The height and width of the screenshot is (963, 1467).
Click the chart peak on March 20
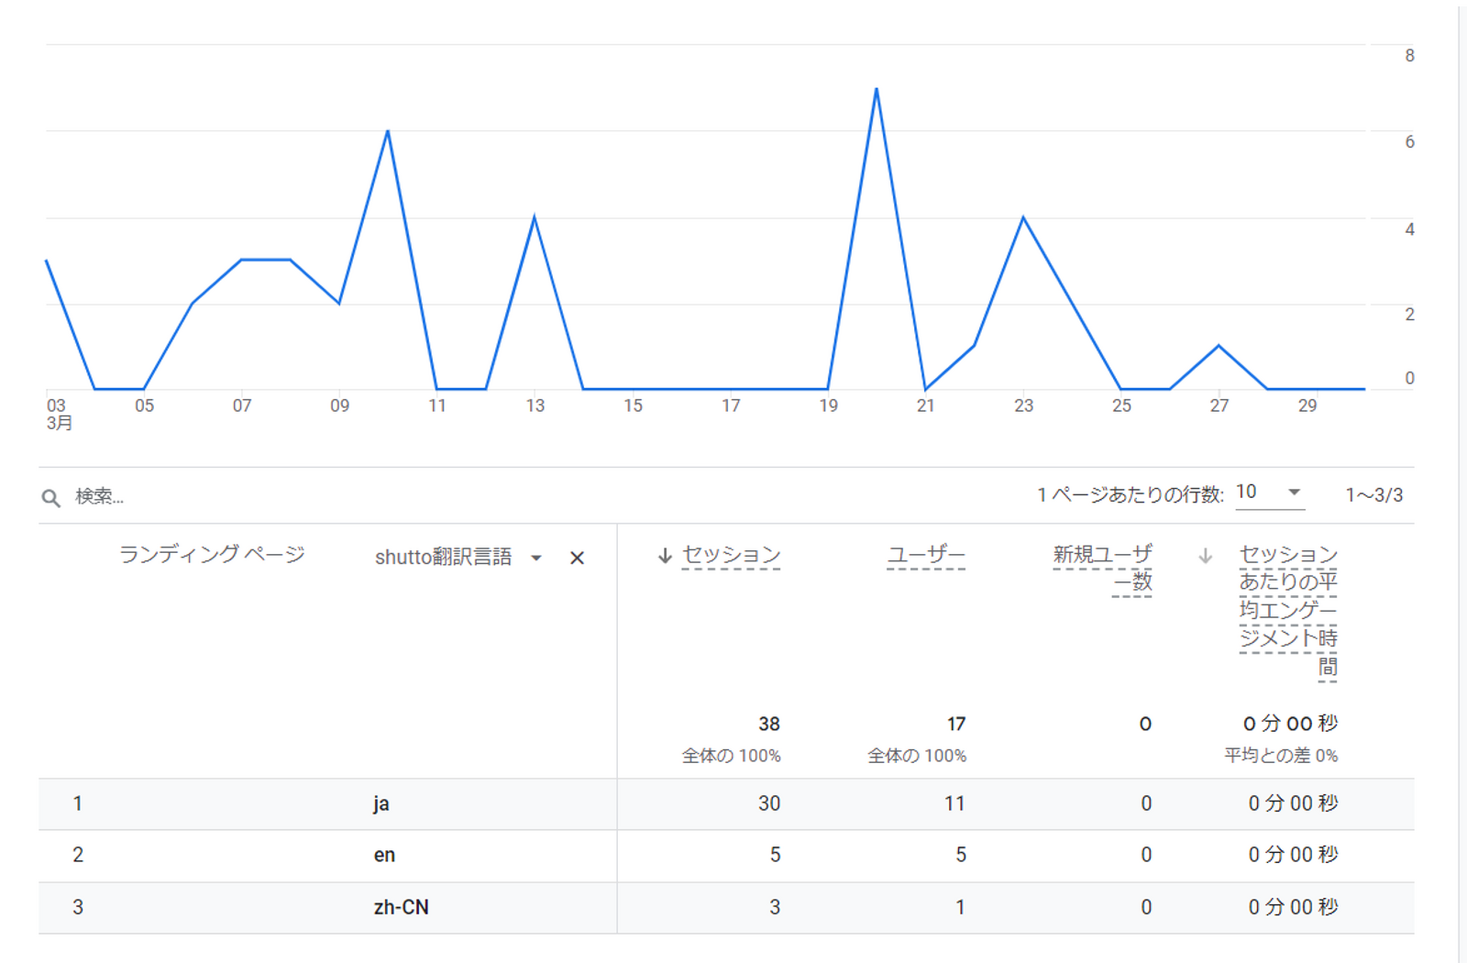click(876, 89)
